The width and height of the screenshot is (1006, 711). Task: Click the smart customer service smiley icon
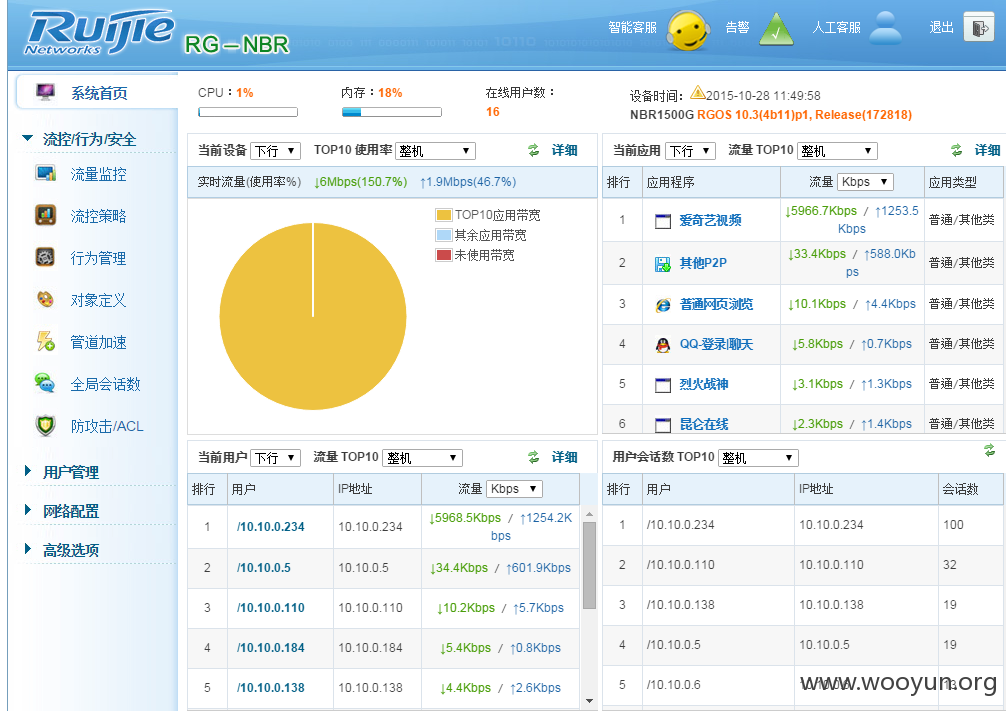(x=688, y=30)
